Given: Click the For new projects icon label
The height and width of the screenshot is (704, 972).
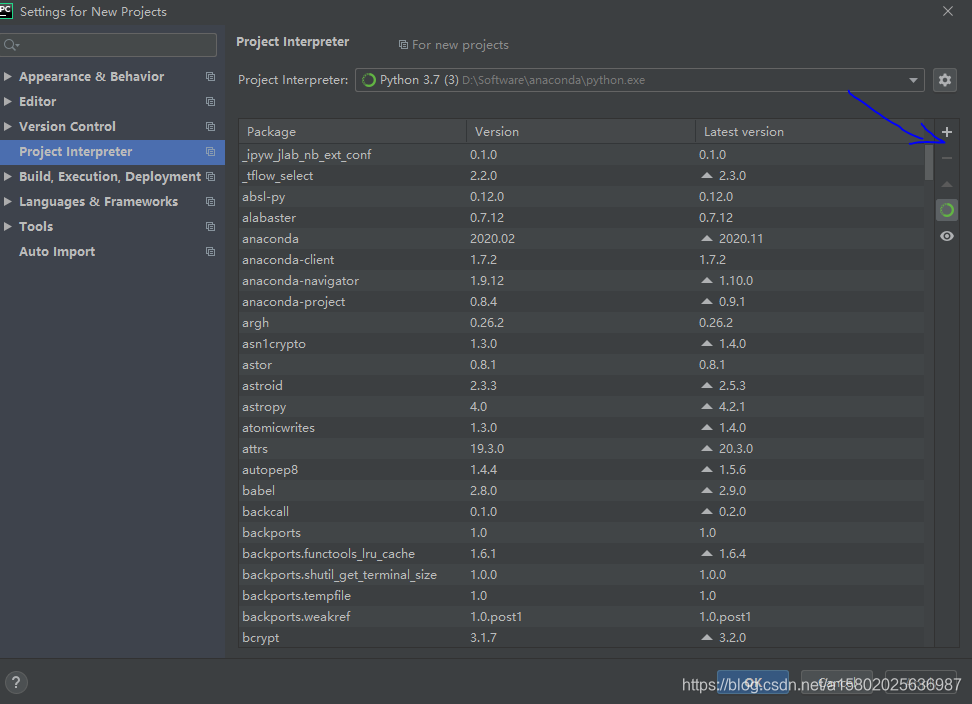Looking at the screenshot, I should [x=453, y=45].
